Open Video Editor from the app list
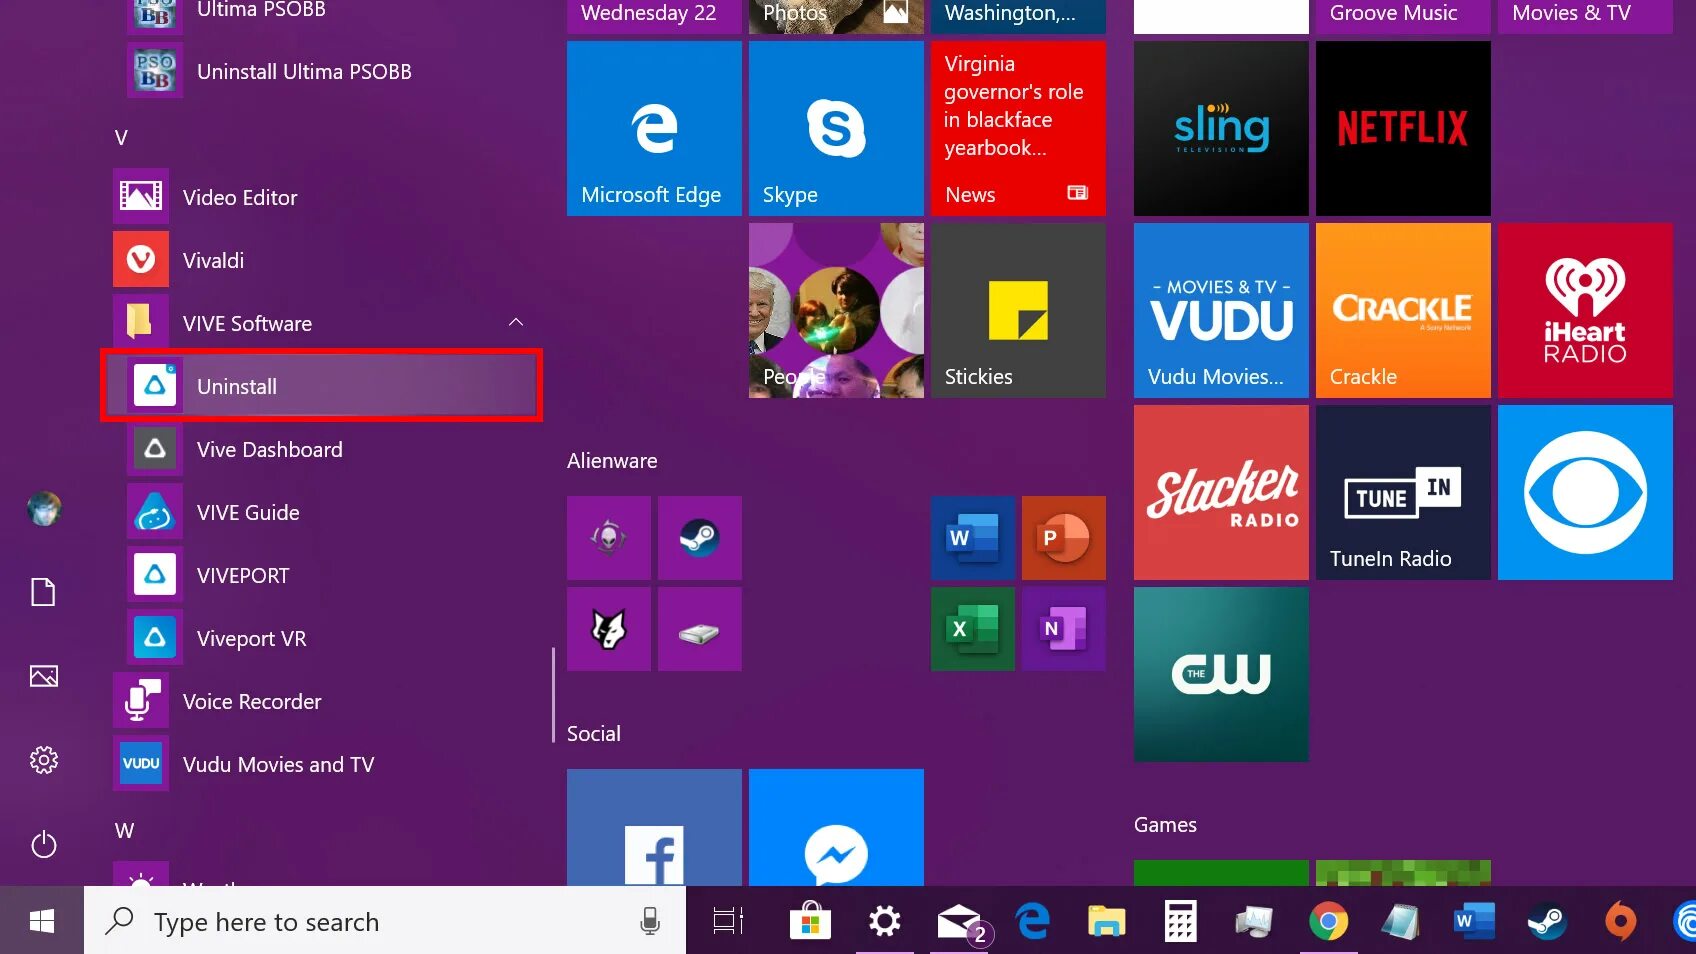 click(322, 197)
